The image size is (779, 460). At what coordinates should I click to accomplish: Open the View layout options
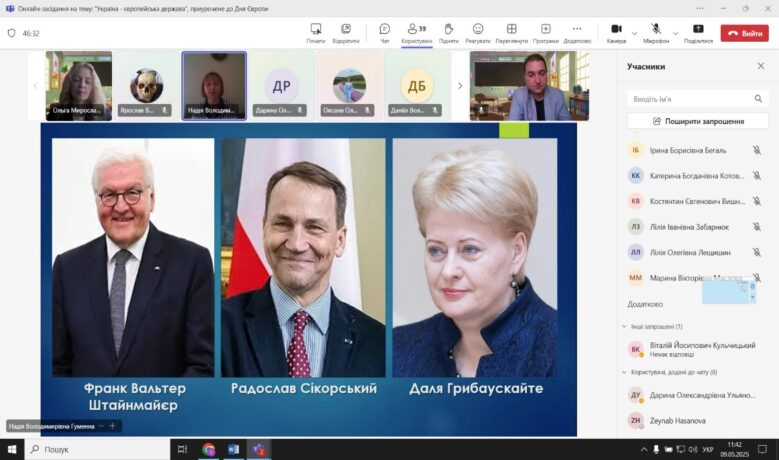click(x=511, y=32)
